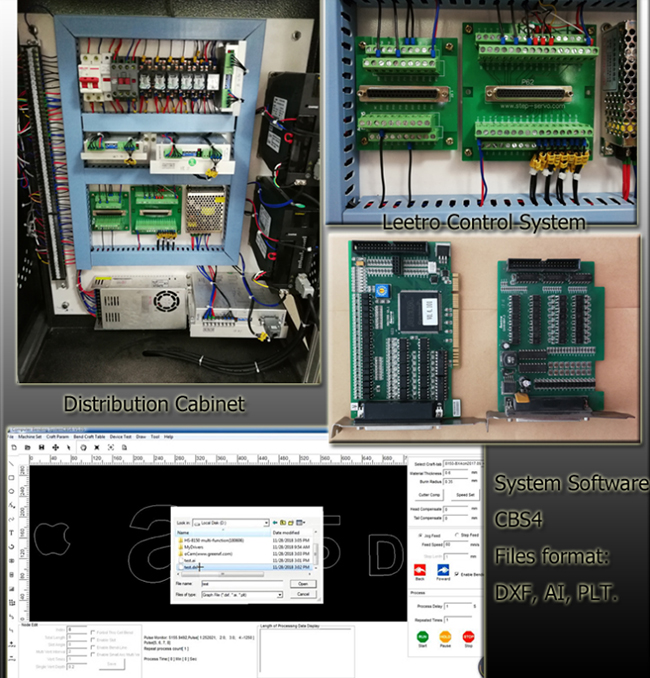Hit the red STOP icon

coord(469,636)
